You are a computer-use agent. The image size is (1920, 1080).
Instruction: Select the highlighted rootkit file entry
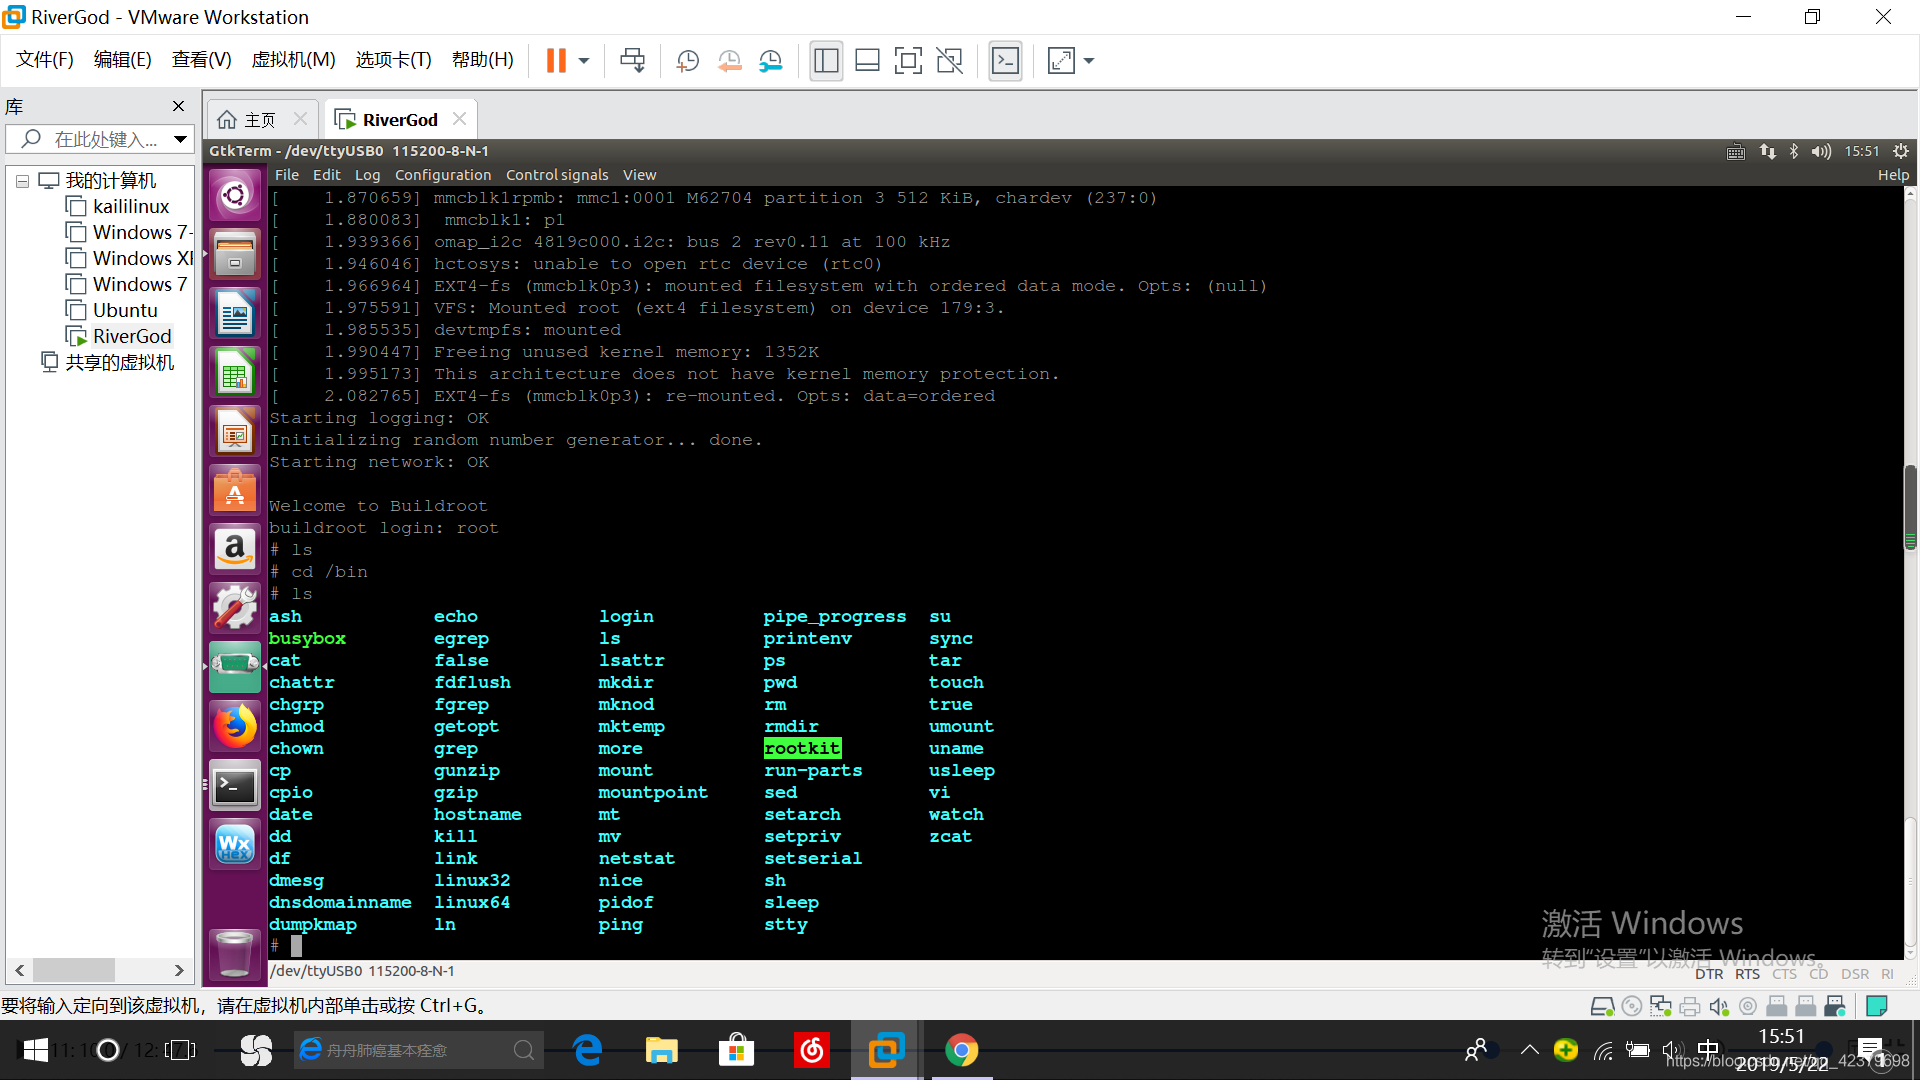[x=802, y=748]
